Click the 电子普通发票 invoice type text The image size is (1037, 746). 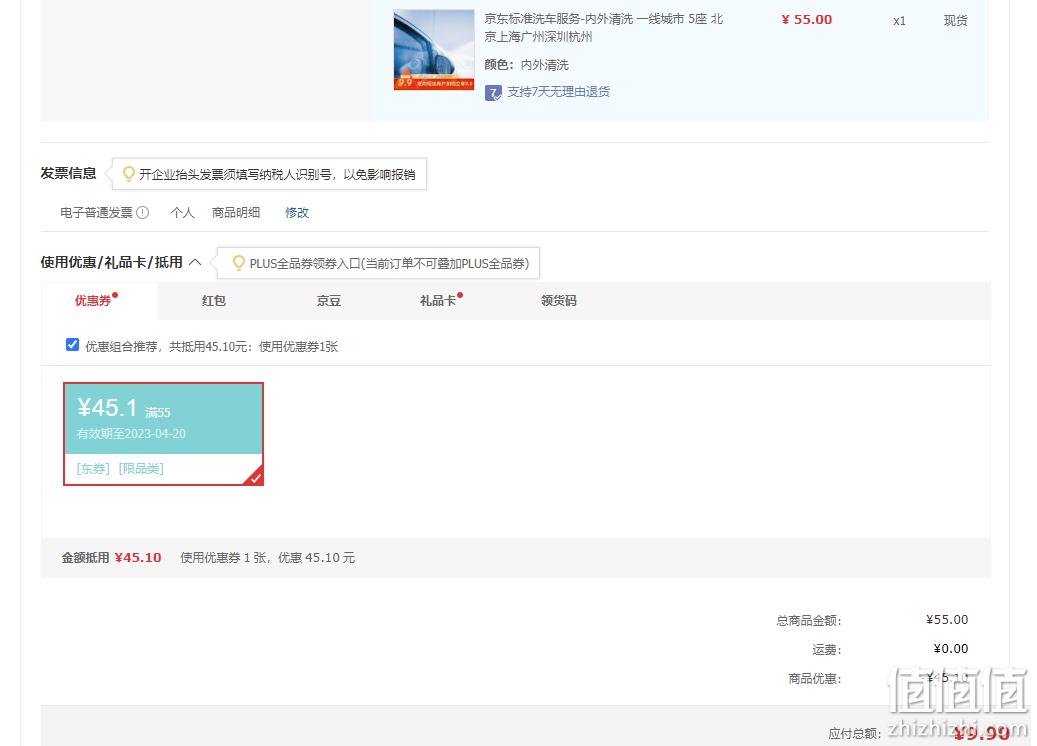97,212
